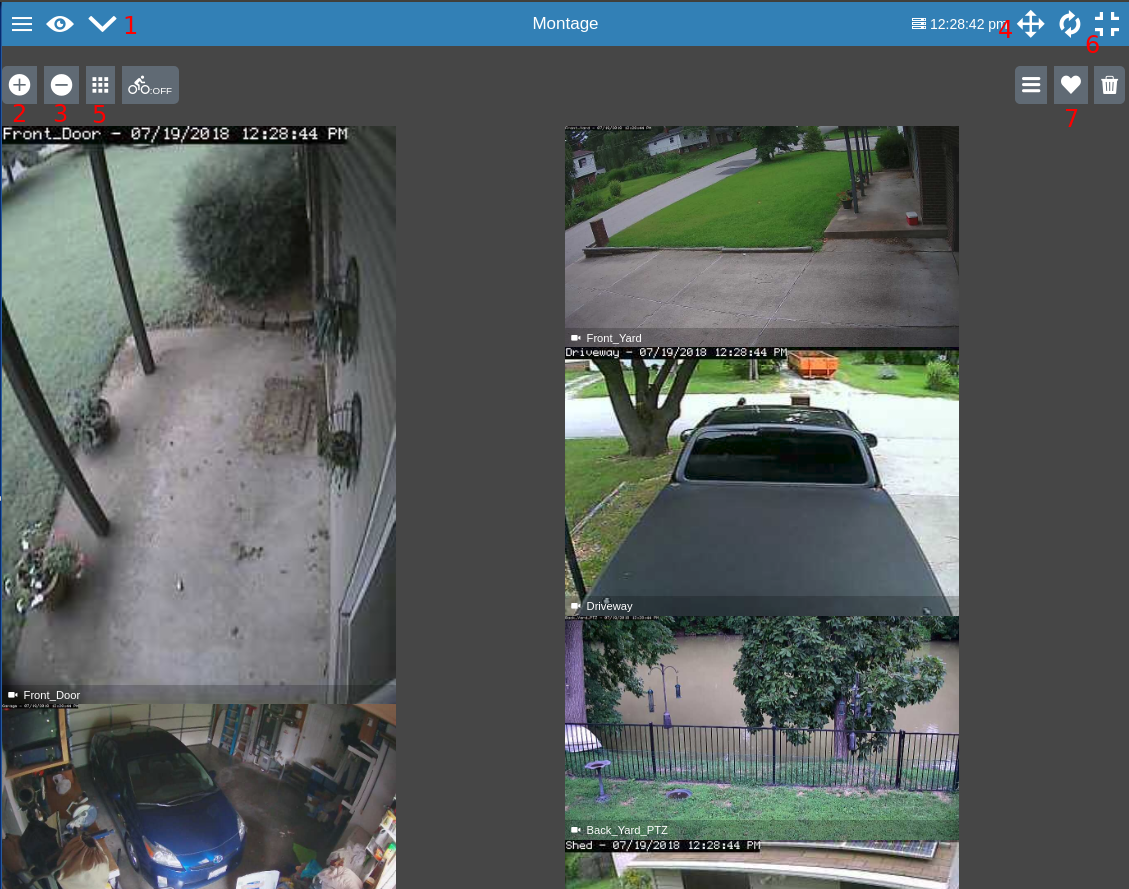
Task: Click the Front_Door camera label
Action: [52, 695]
